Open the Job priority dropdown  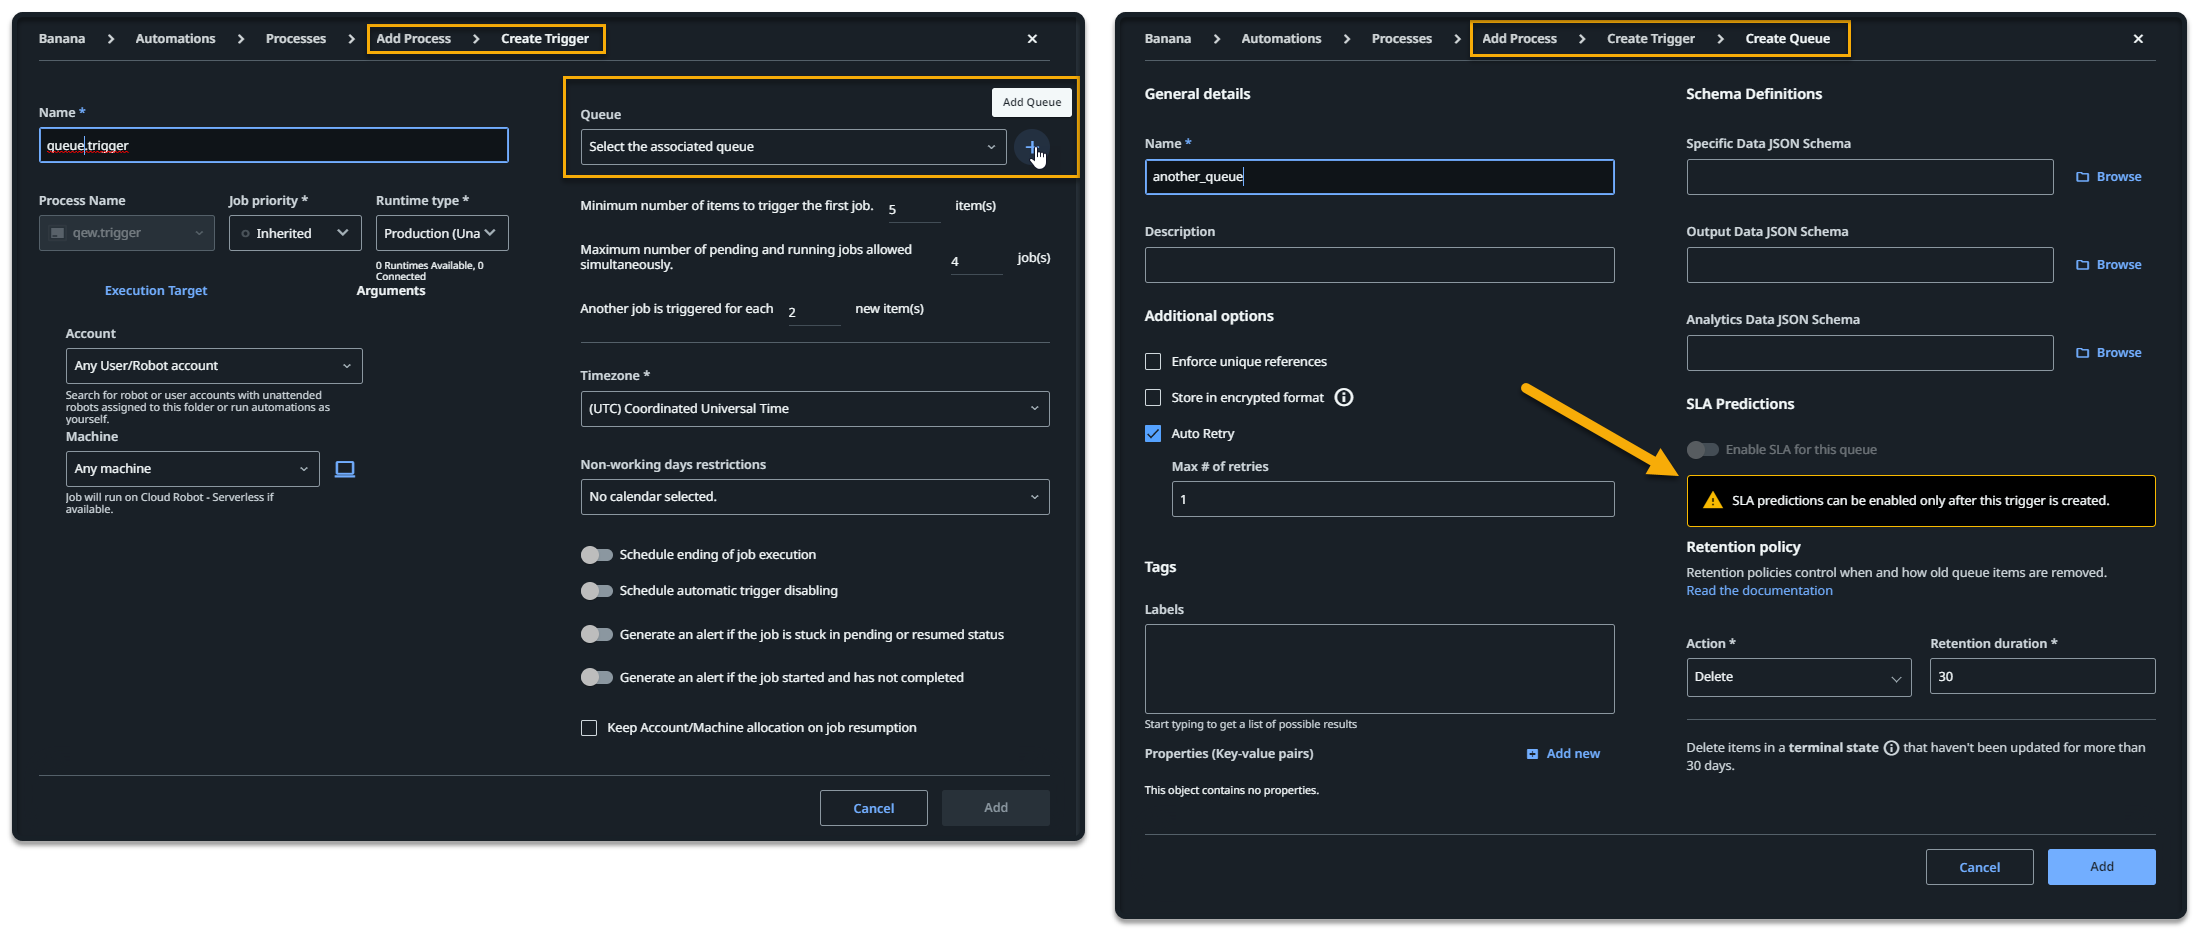tap(295, 232)
